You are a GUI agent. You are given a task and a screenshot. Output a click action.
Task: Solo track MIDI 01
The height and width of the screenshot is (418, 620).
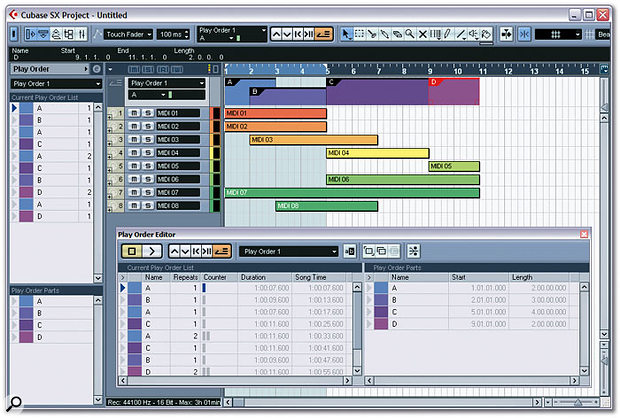tap(148, 113)
